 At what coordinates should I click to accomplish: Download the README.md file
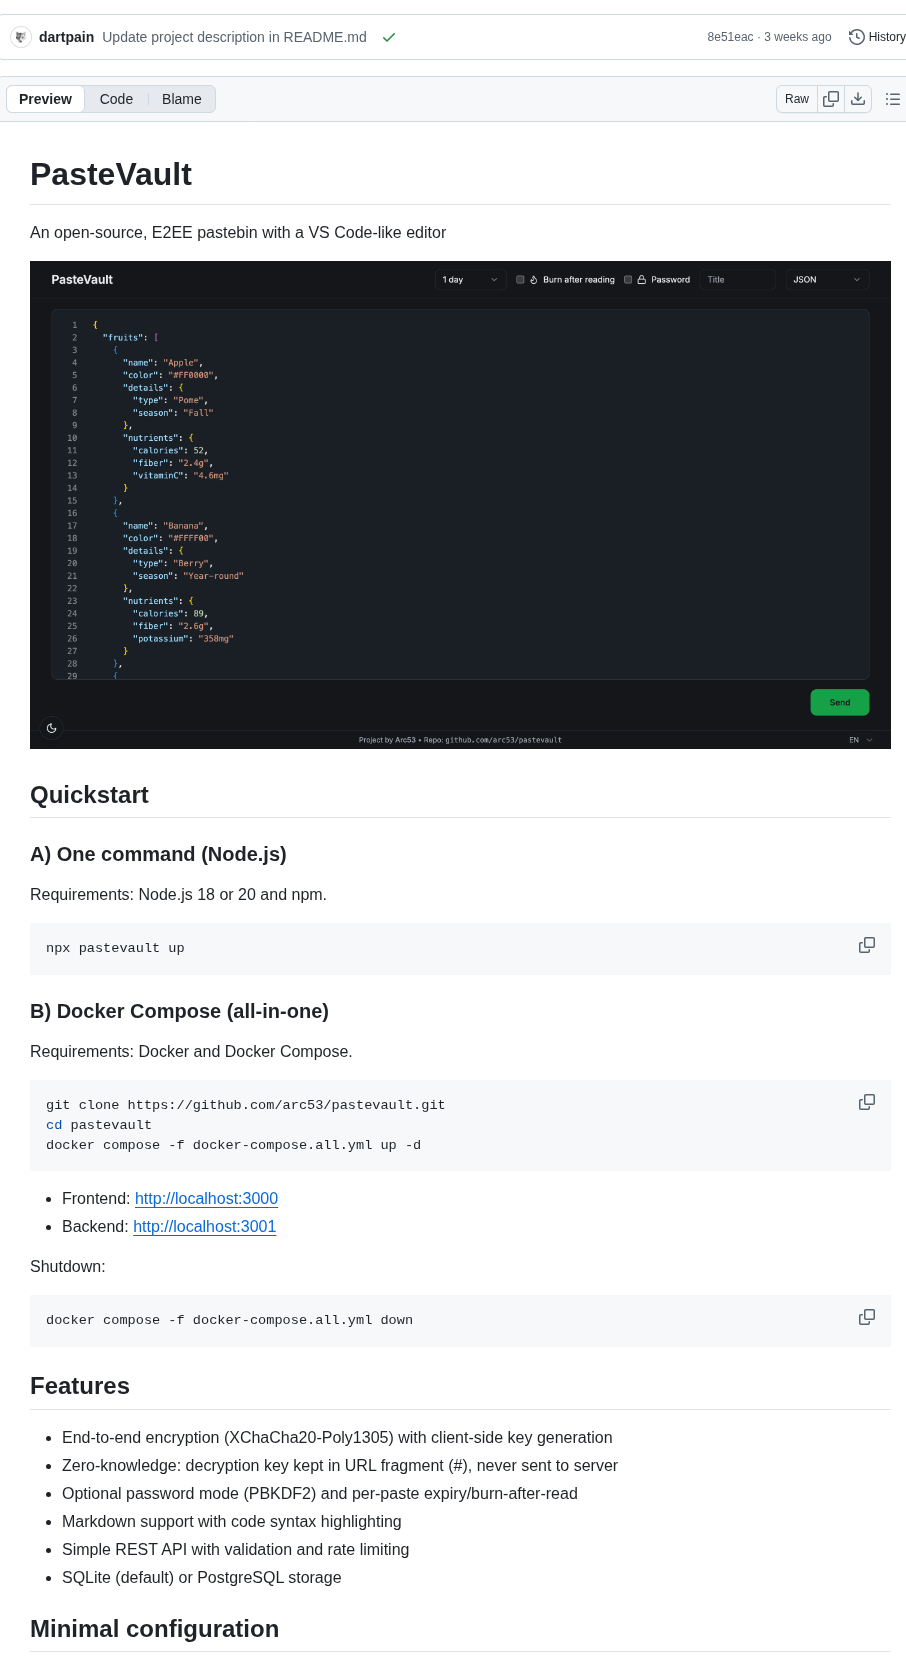point(858,99)
